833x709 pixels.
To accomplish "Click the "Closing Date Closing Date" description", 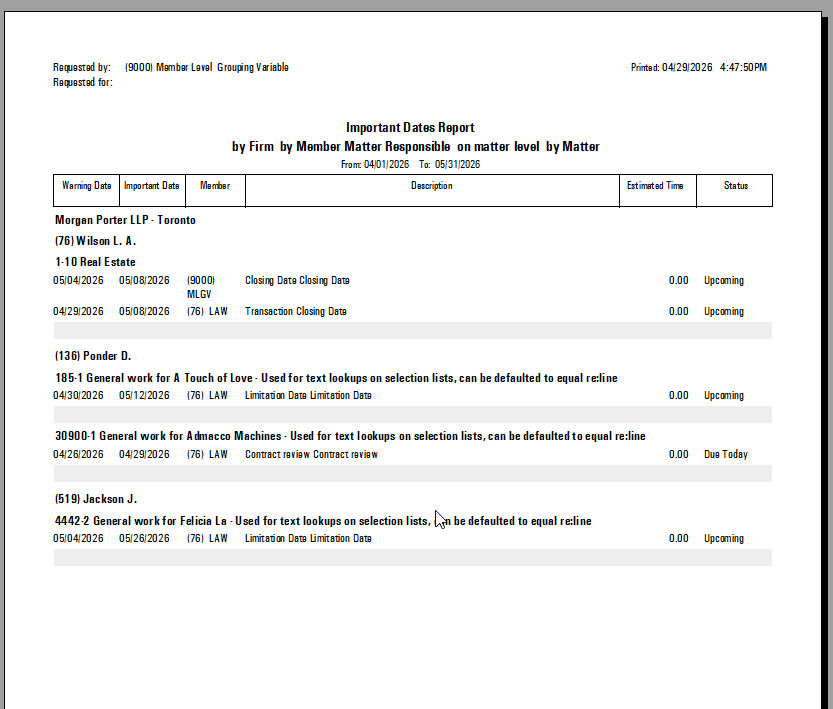I will tap(298, 280).
